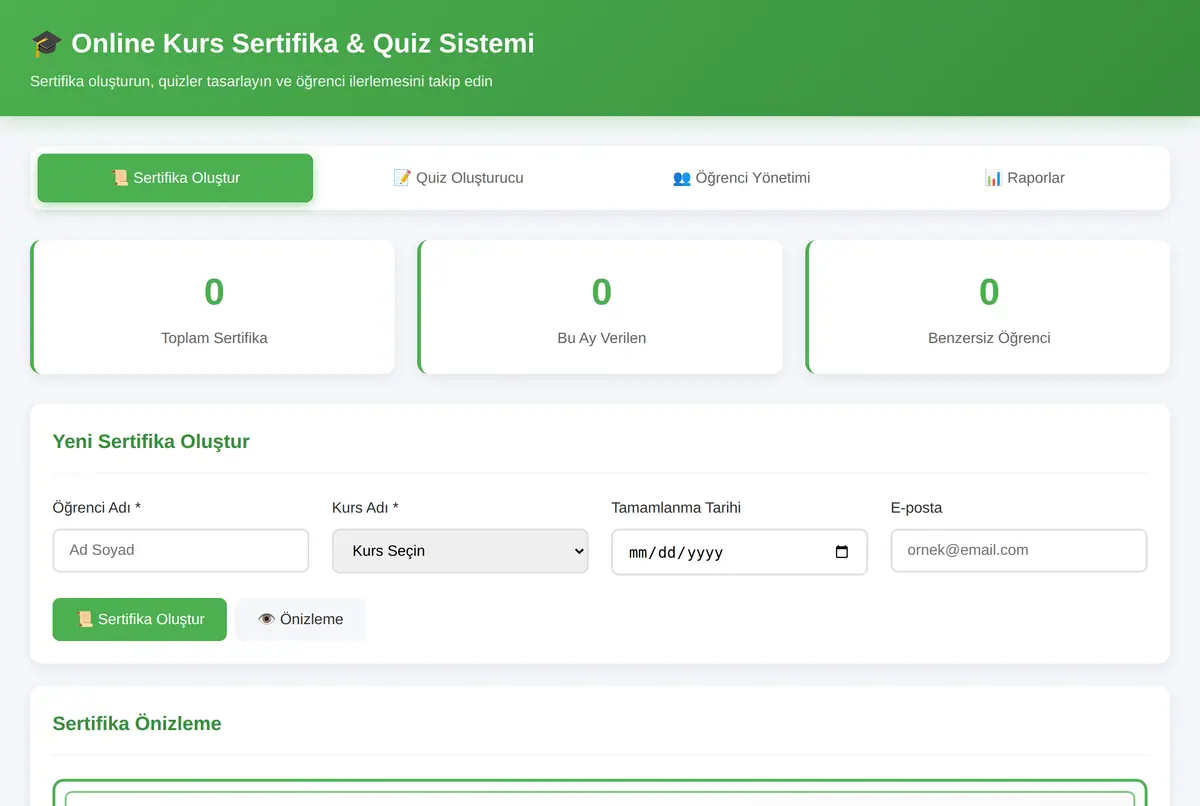Click the header subtitle about Sertifika oluşturun
Screen dimensions: 1200x806
point(261,81)
